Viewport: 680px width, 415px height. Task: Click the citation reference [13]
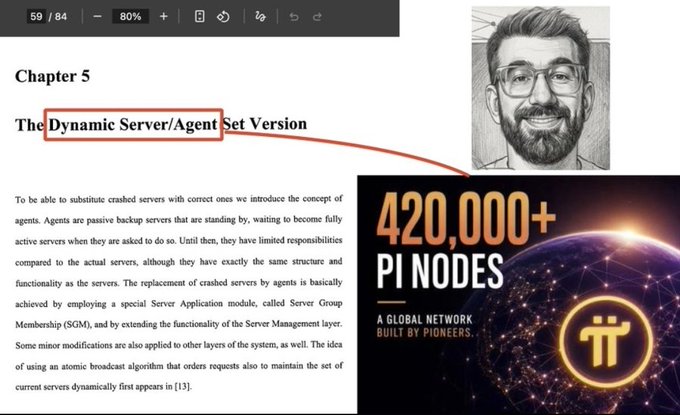pos(182,386)
